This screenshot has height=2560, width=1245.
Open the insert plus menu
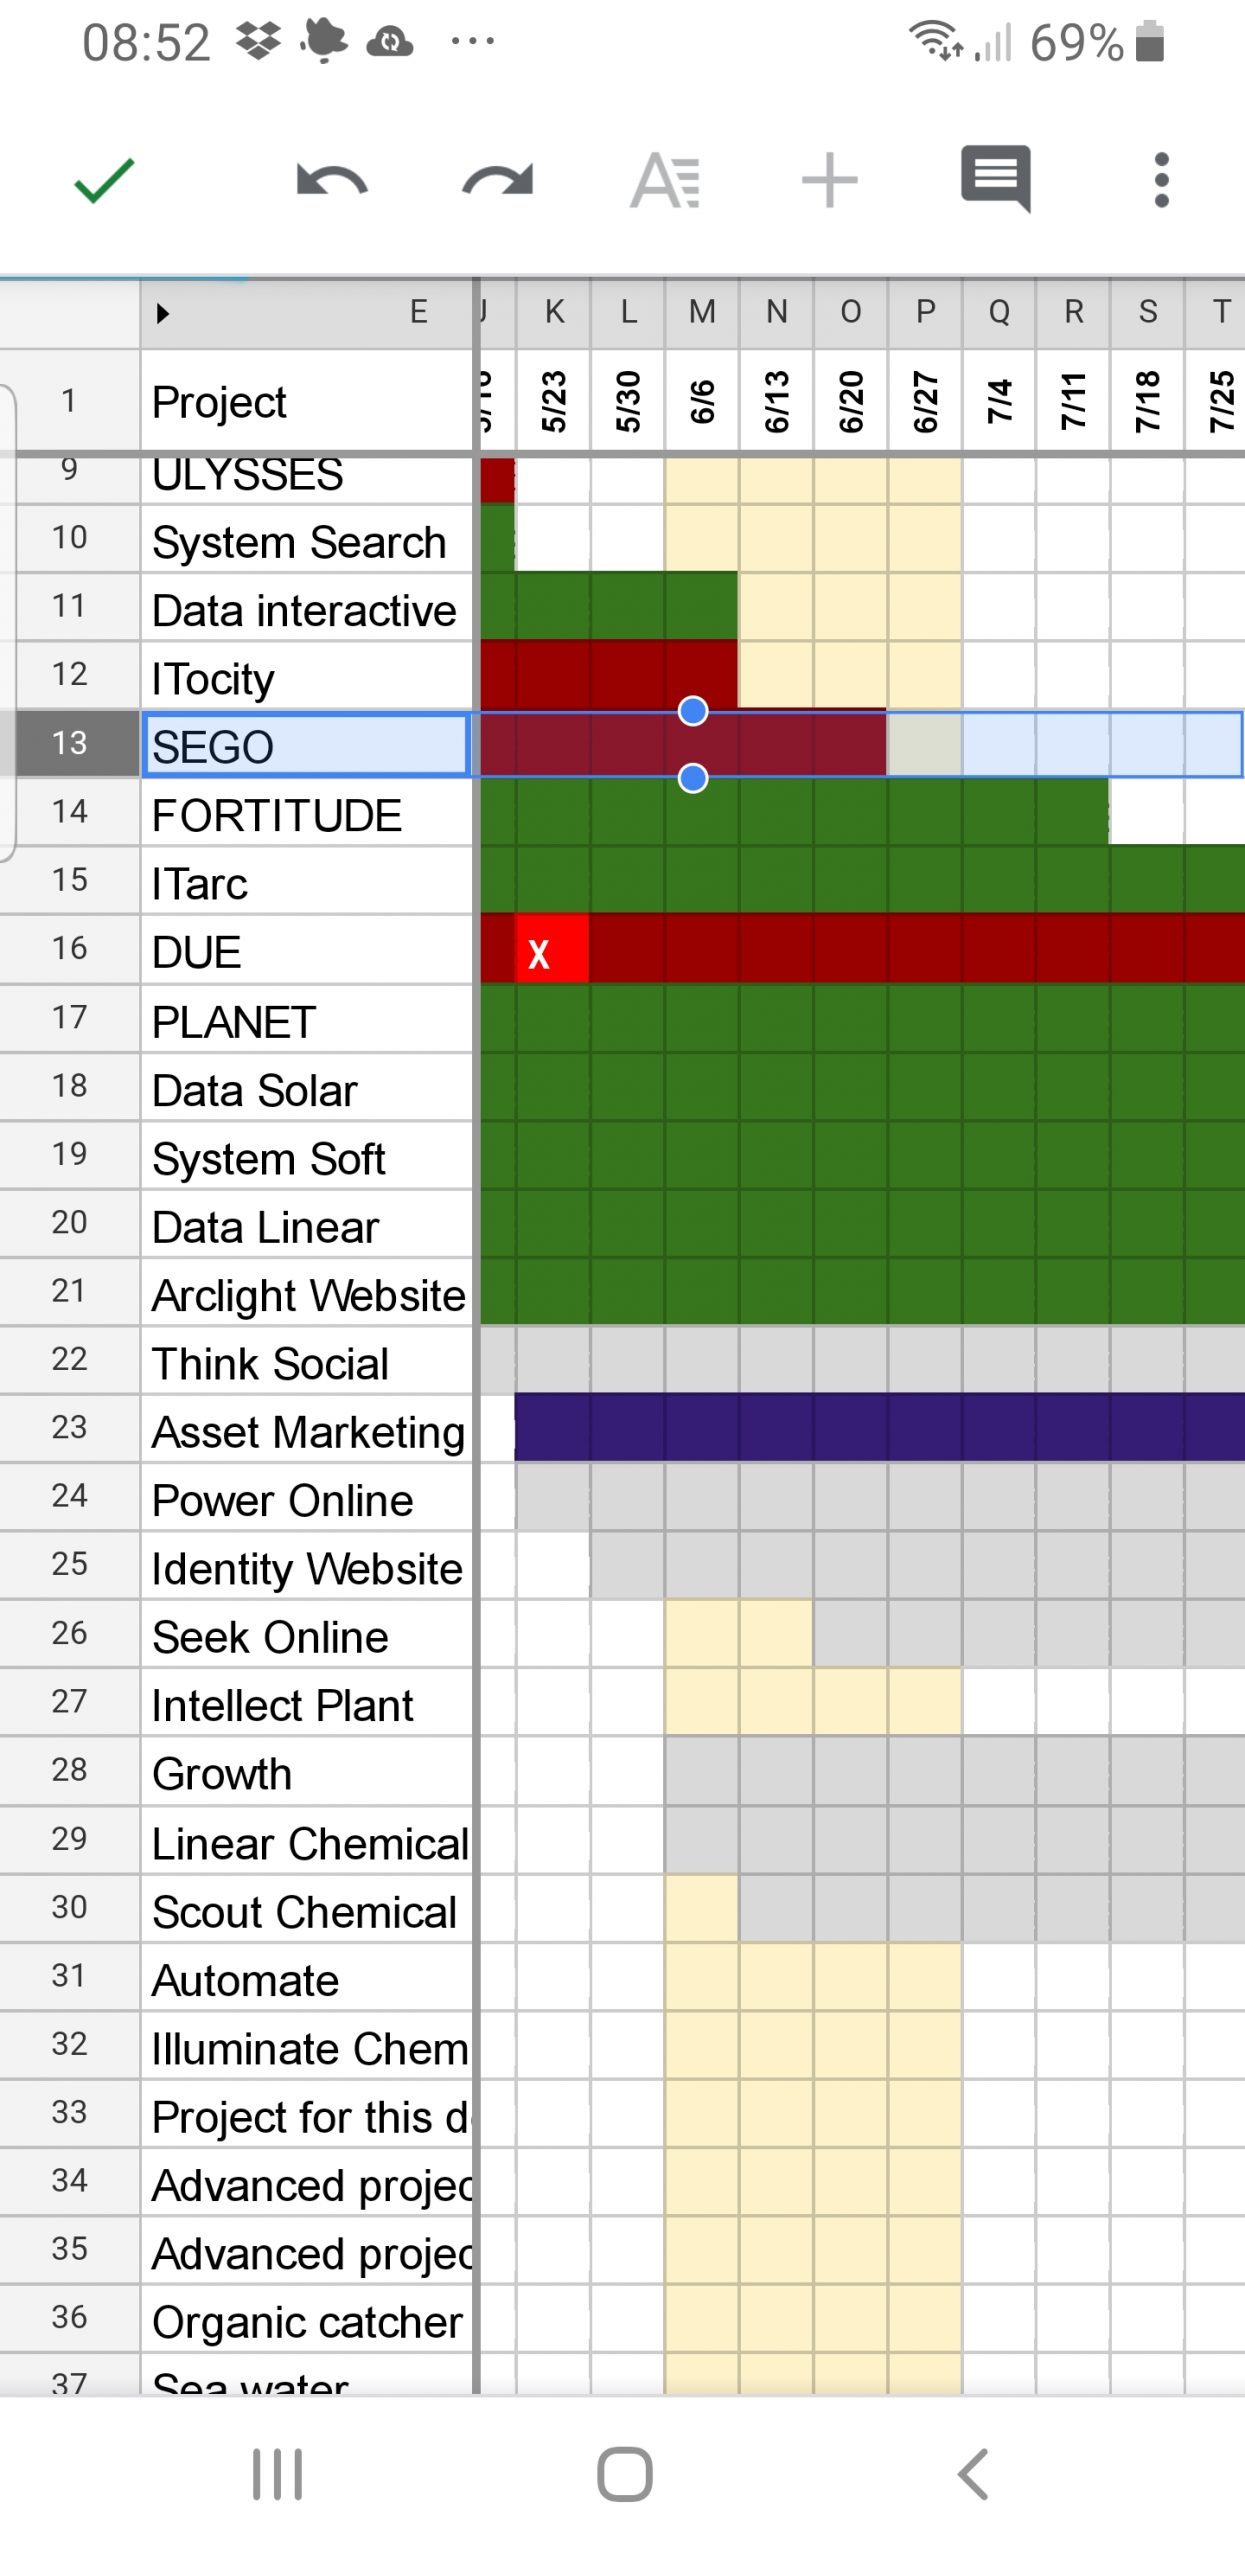[x=829, y=181]
